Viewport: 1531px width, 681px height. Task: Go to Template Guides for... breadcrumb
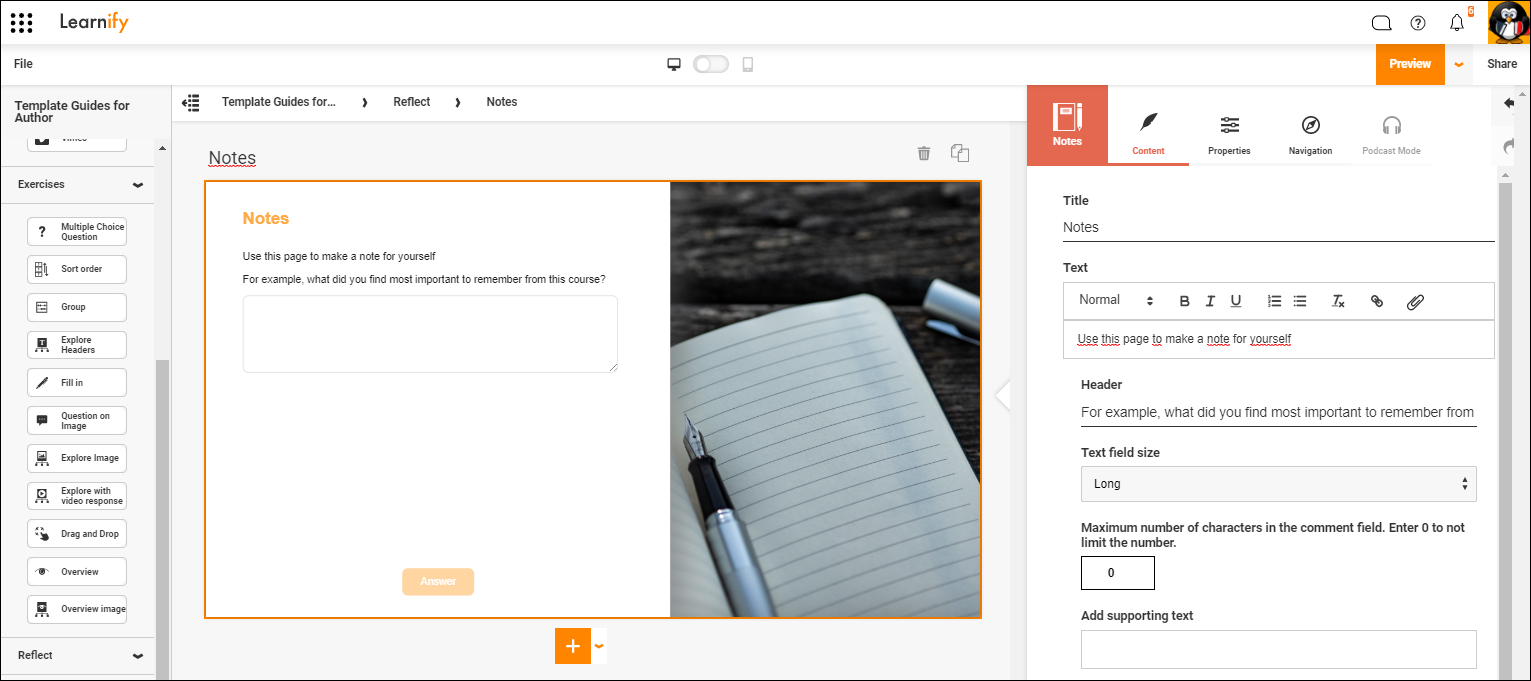click(x=279, y=102)
